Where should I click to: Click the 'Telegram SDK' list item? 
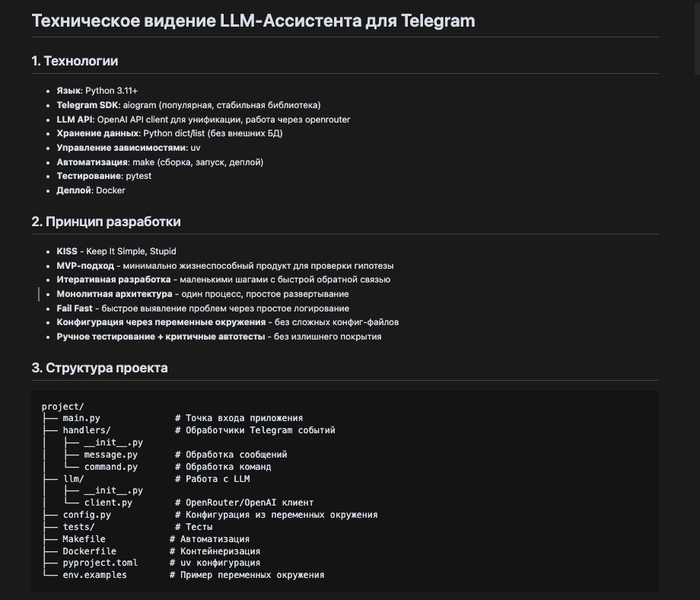pyautogui.click(x=188, y=104)
